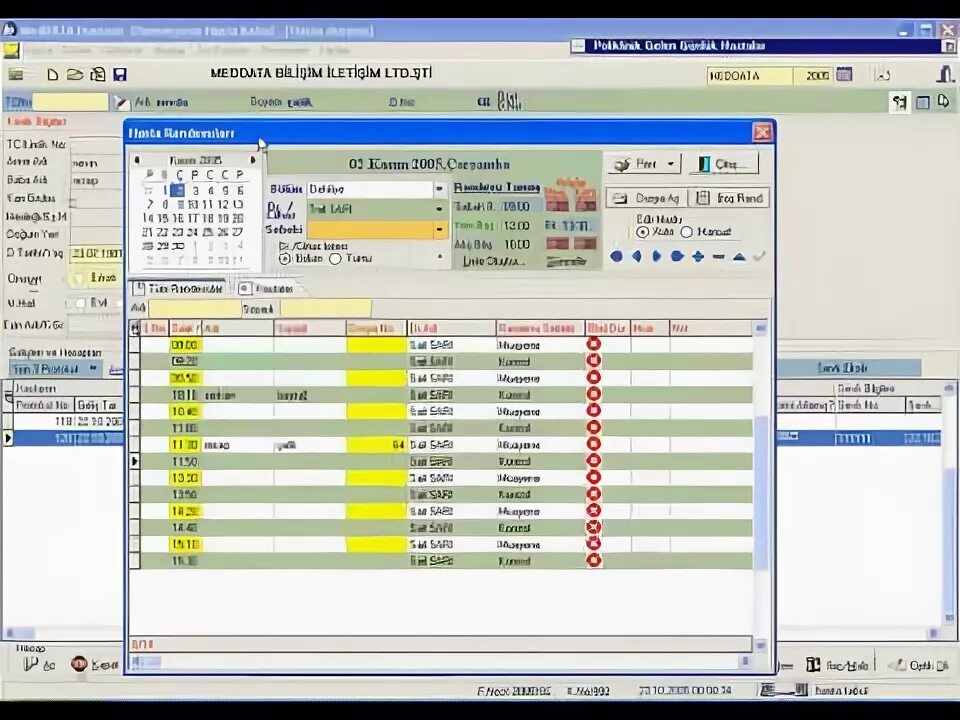Open the calendar icon next to year 2008
The width and height of the screenshot is (960, 720).
coord(844,75)
